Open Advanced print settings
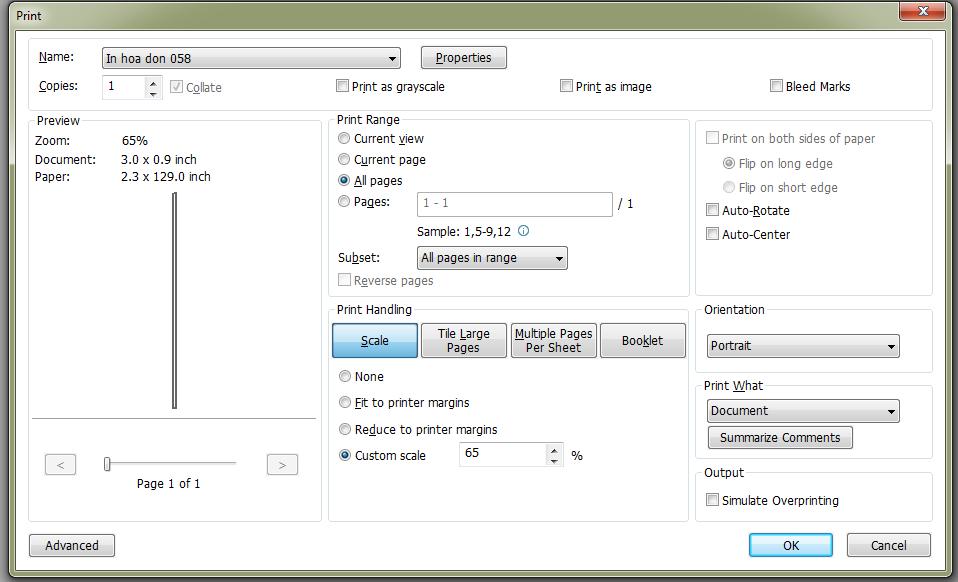The height and width of the screenshot is (582, 958). [x=72, y=545]
